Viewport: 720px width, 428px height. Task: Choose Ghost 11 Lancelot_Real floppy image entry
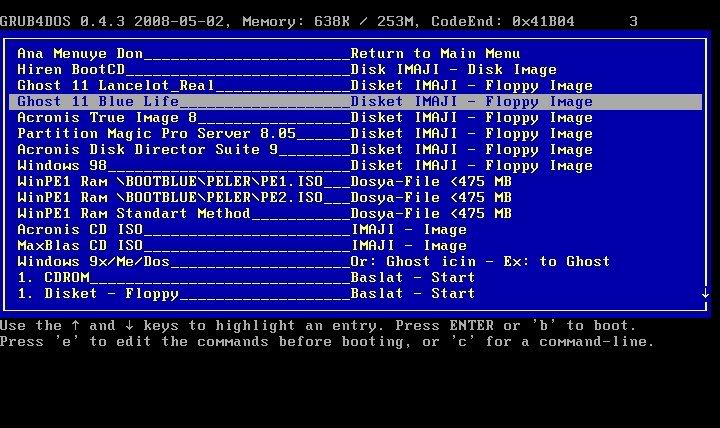pos(355,86)
